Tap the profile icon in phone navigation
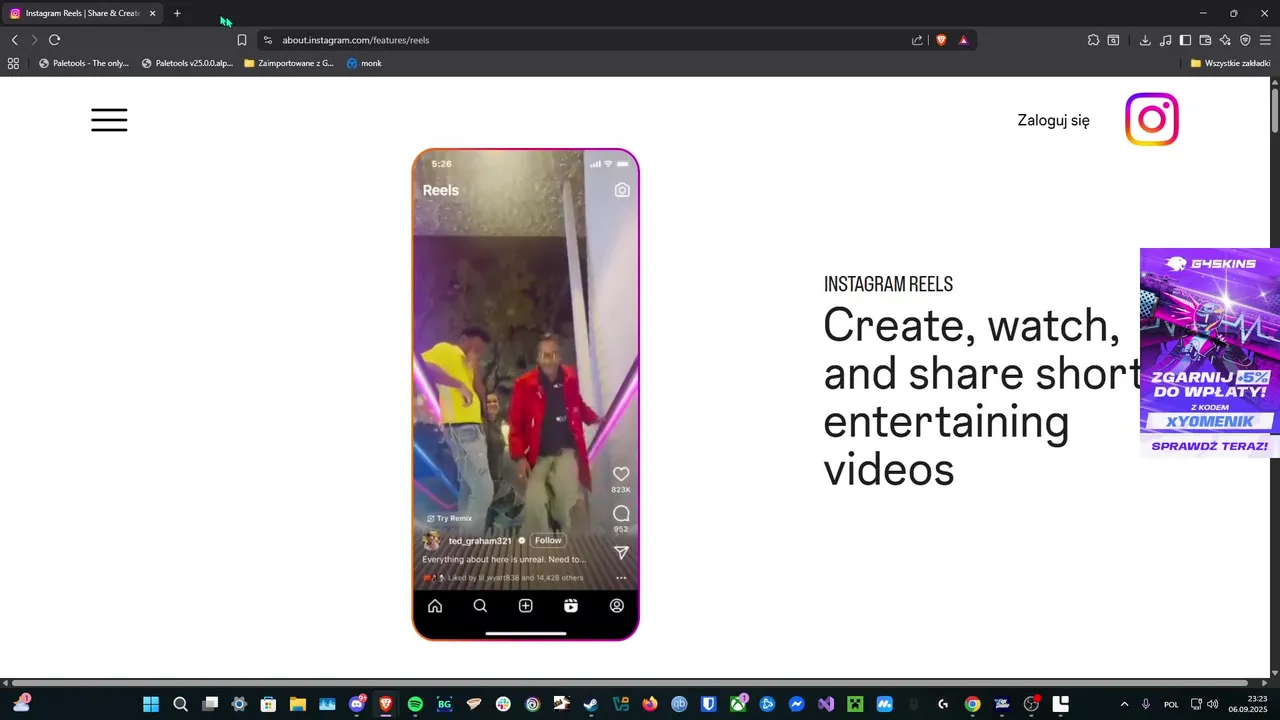Screen dimensions: 1280x720 [x=617, y=606]
